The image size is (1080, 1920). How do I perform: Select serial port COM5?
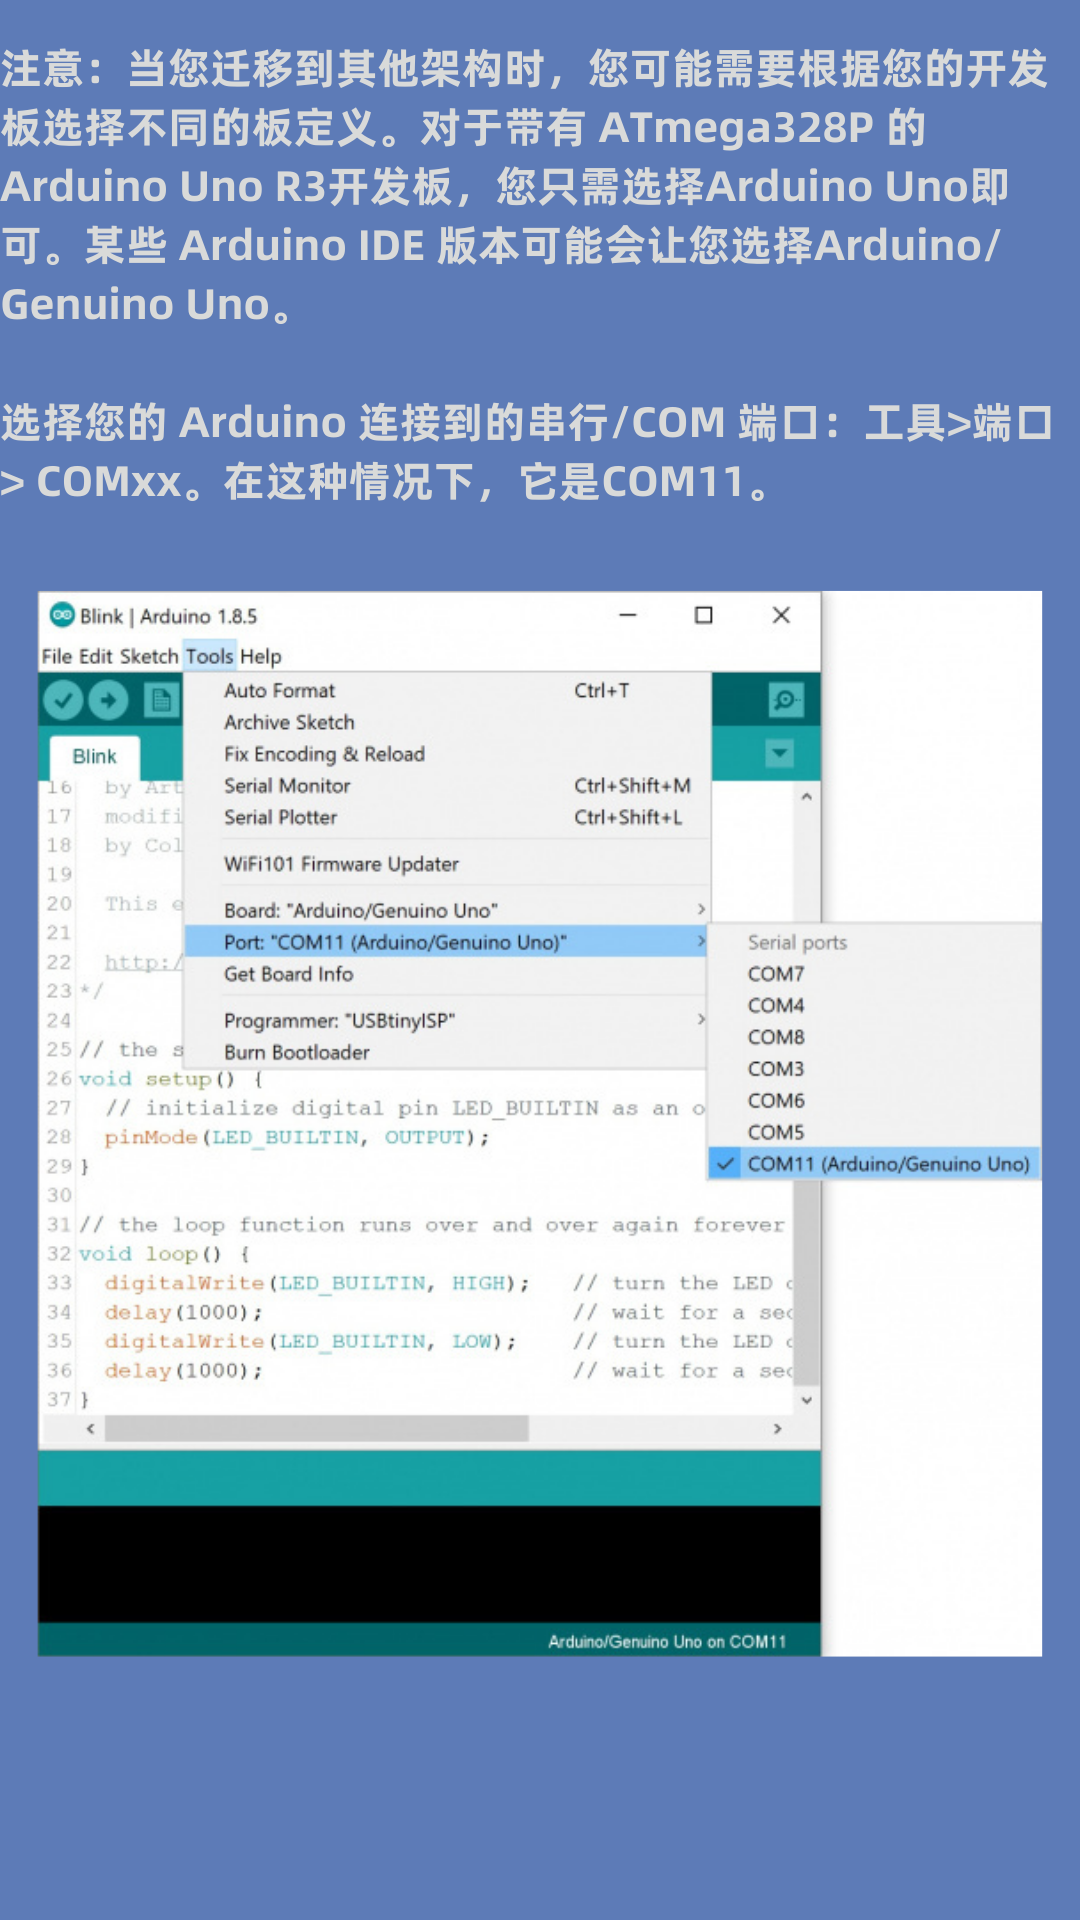click(x=875, y=1132)
